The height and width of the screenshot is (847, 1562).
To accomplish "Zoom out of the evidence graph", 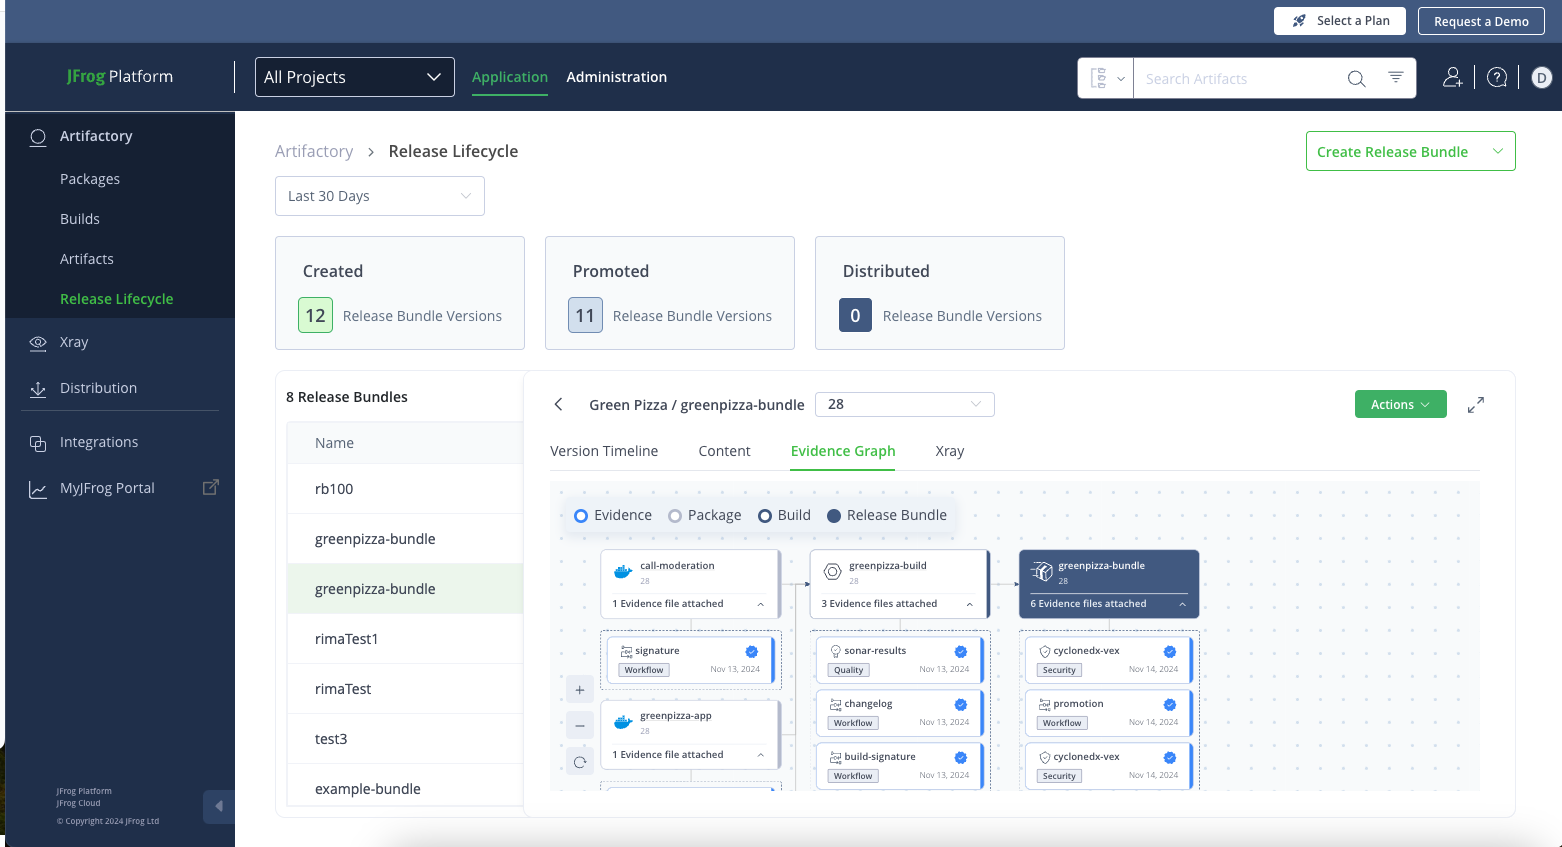I will [x=580, y=726].
